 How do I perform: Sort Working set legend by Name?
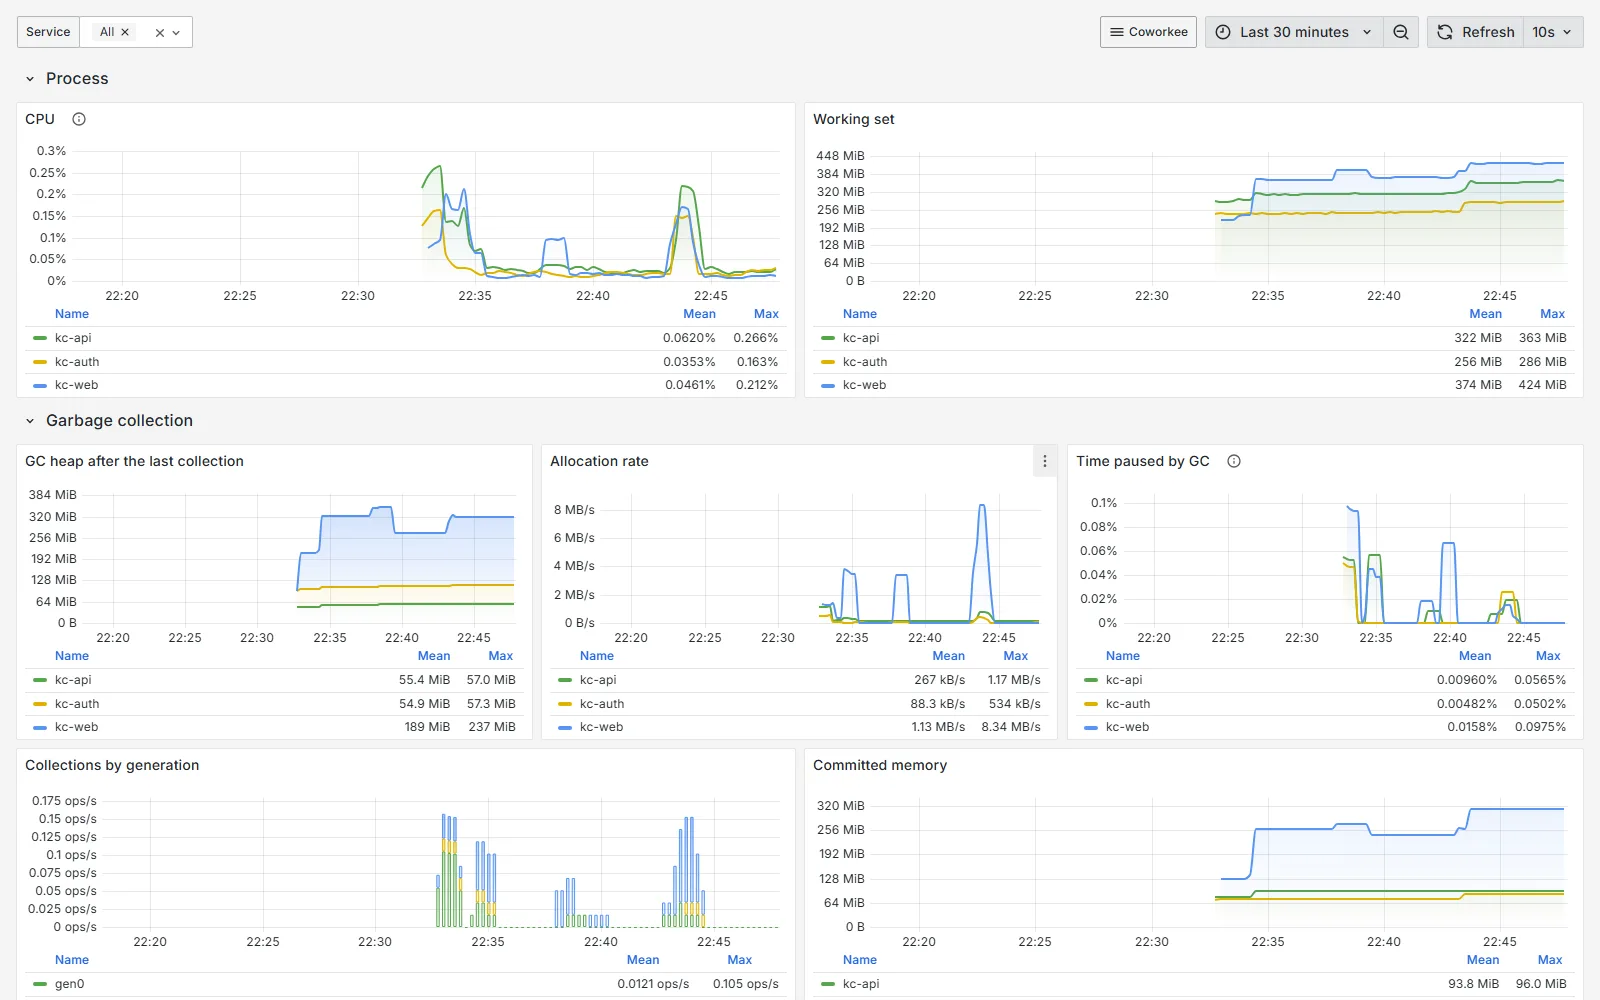(x=860, y=314)
